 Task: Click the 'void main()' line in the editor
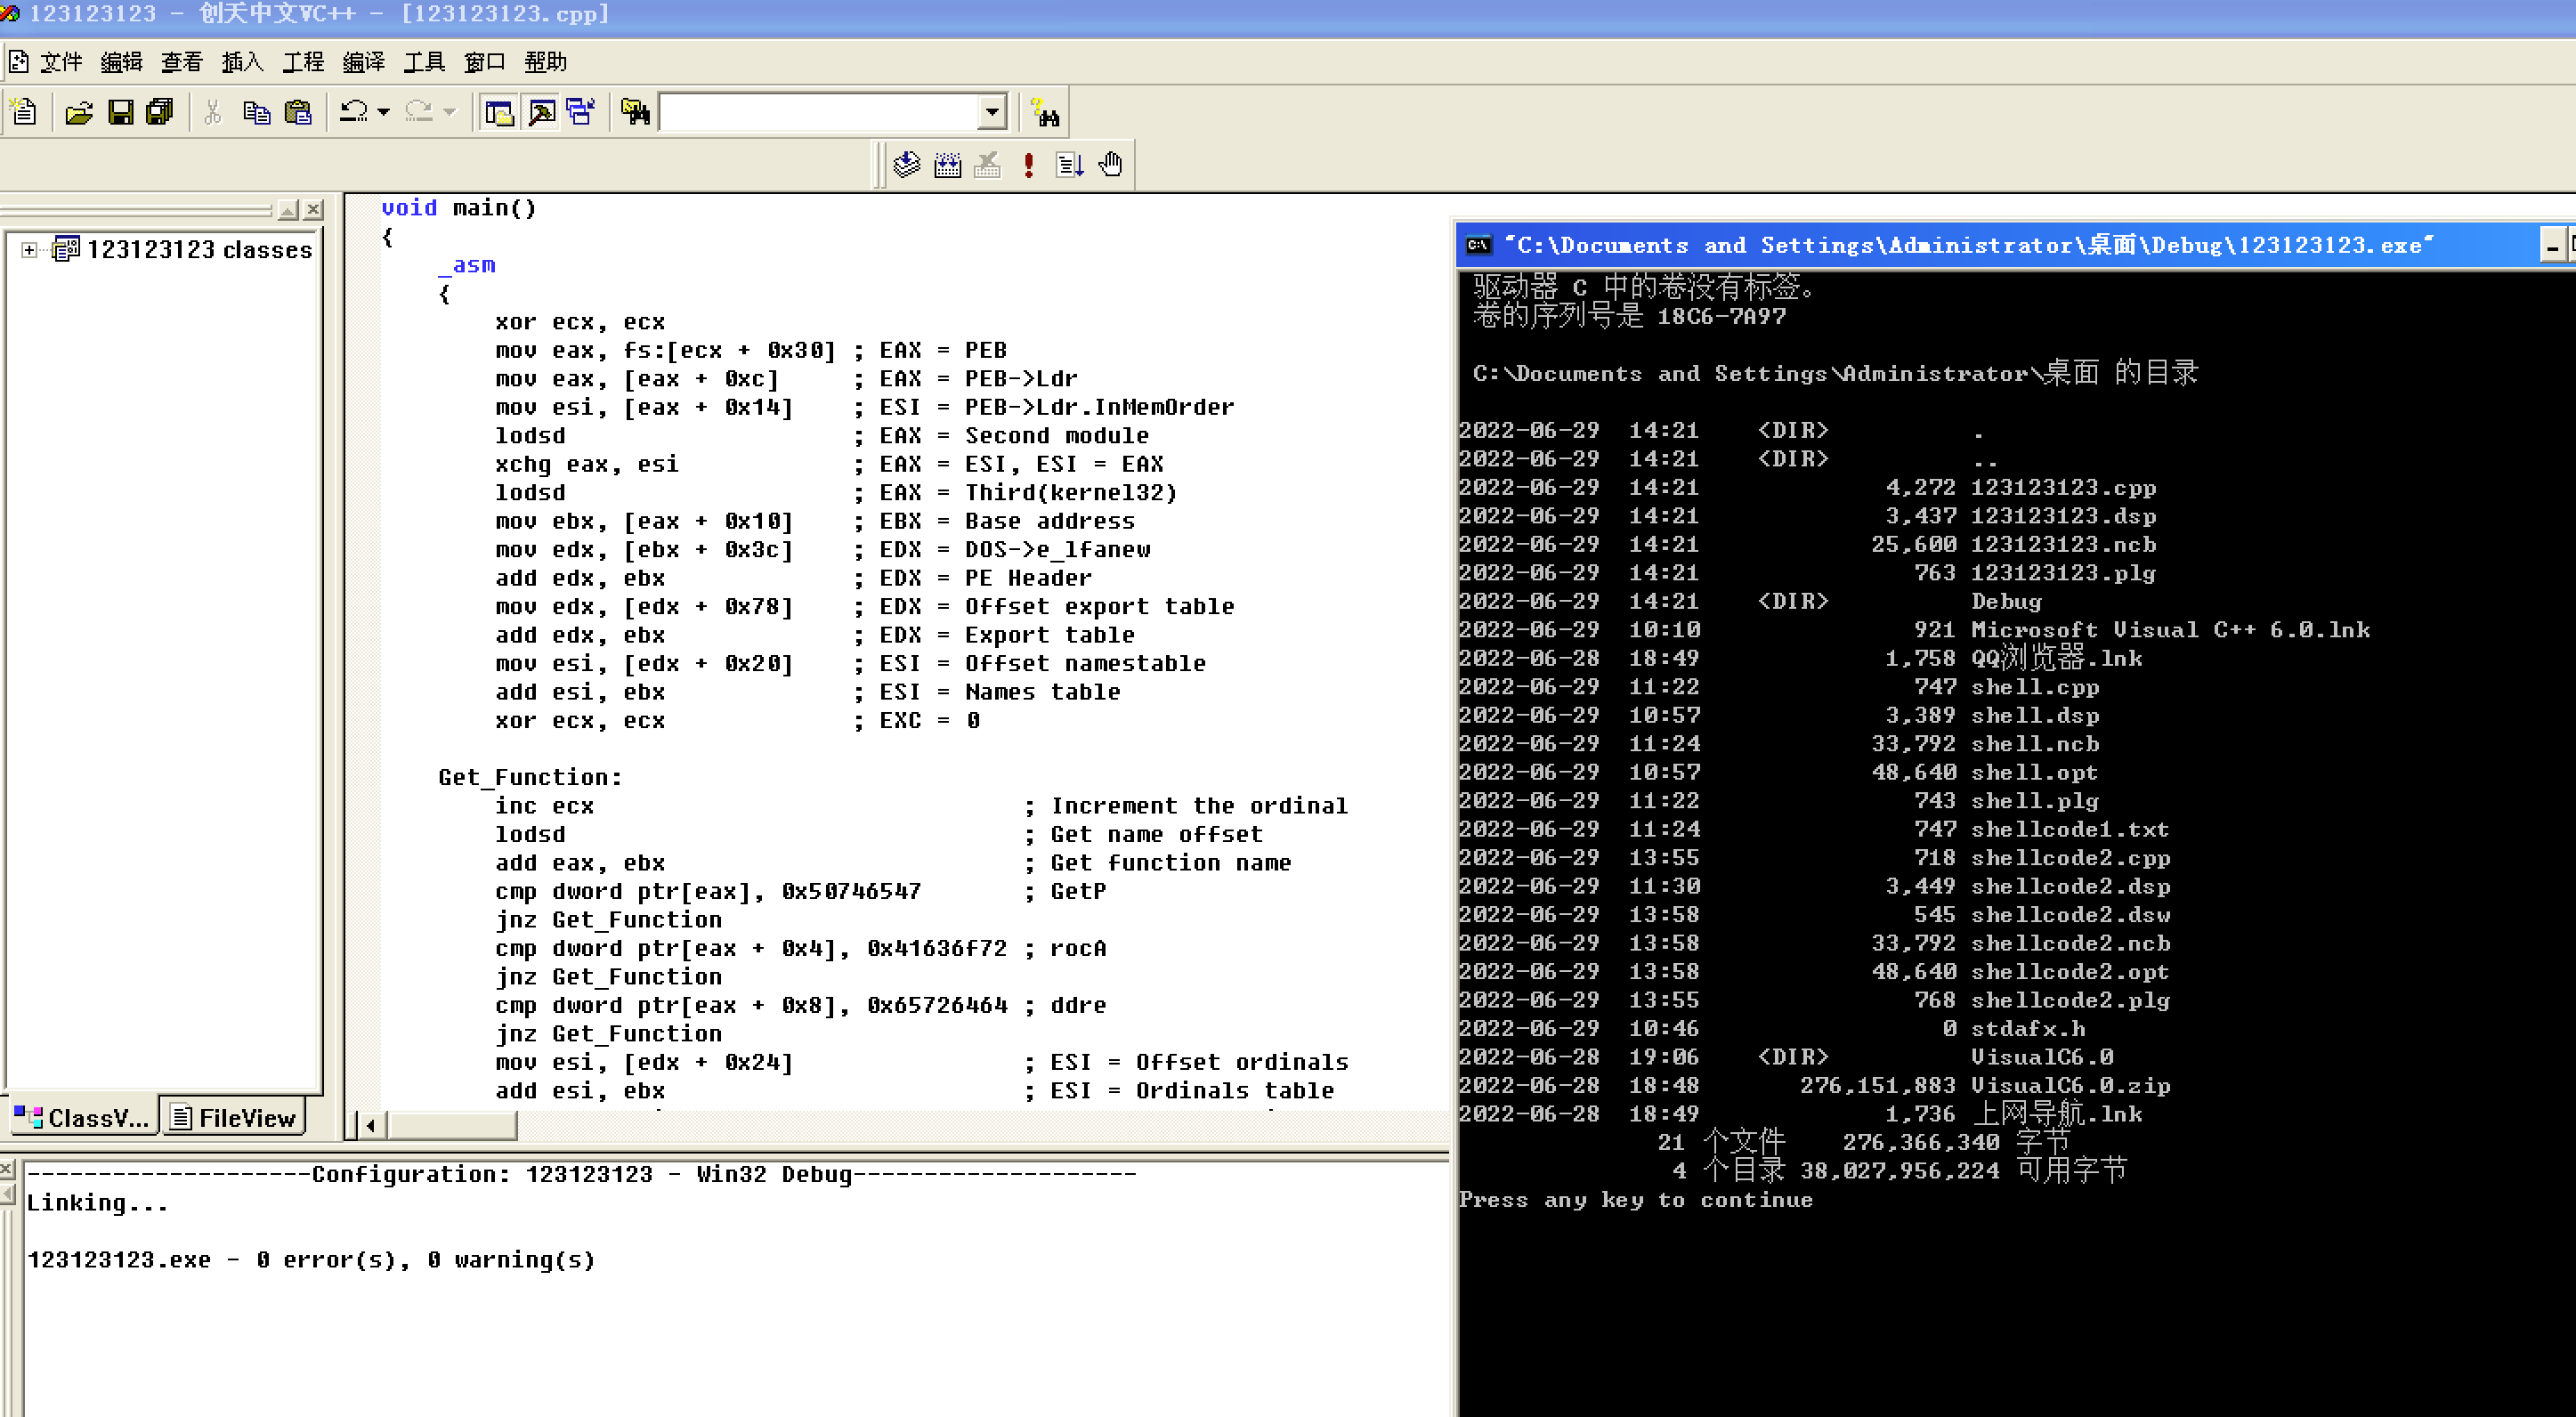[x=458, y=208]
